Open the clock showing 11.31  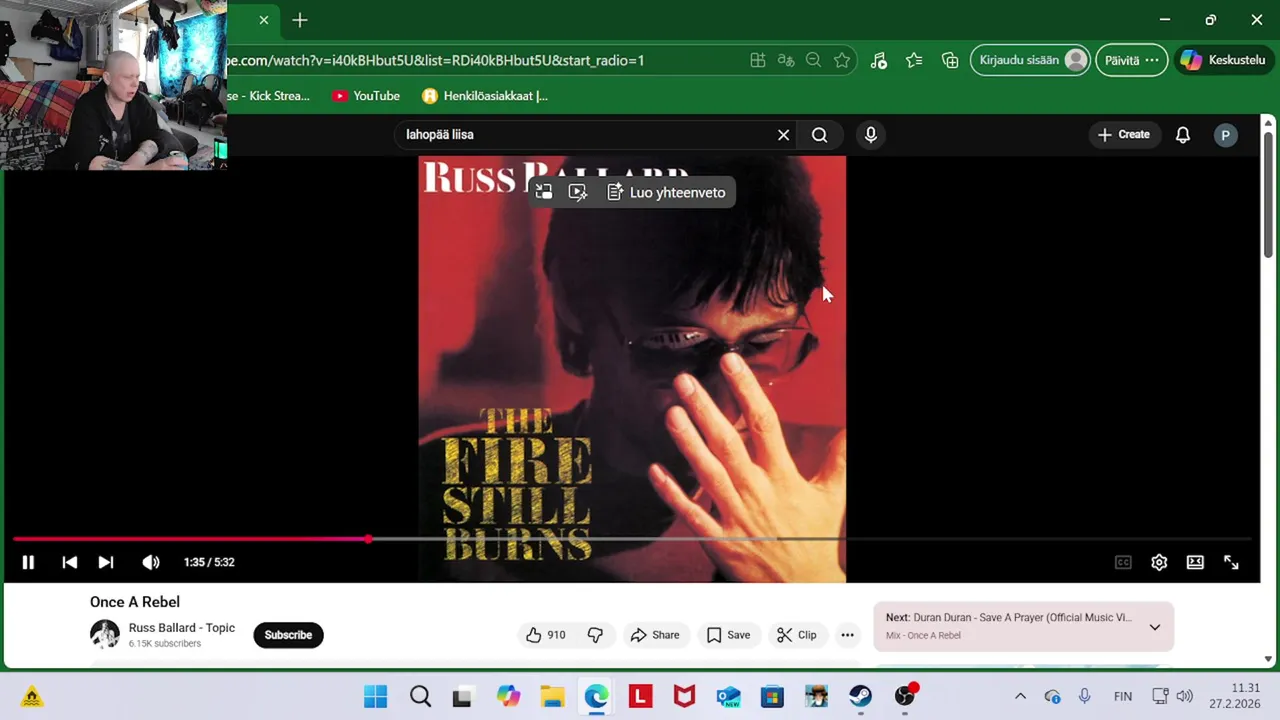pyautogui.click(x=1235, y=696)
